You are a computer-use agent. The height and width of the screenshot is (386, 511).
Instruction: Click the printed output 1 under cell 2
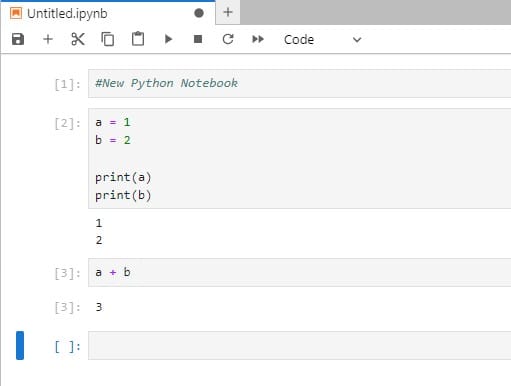tap(99, 223)
